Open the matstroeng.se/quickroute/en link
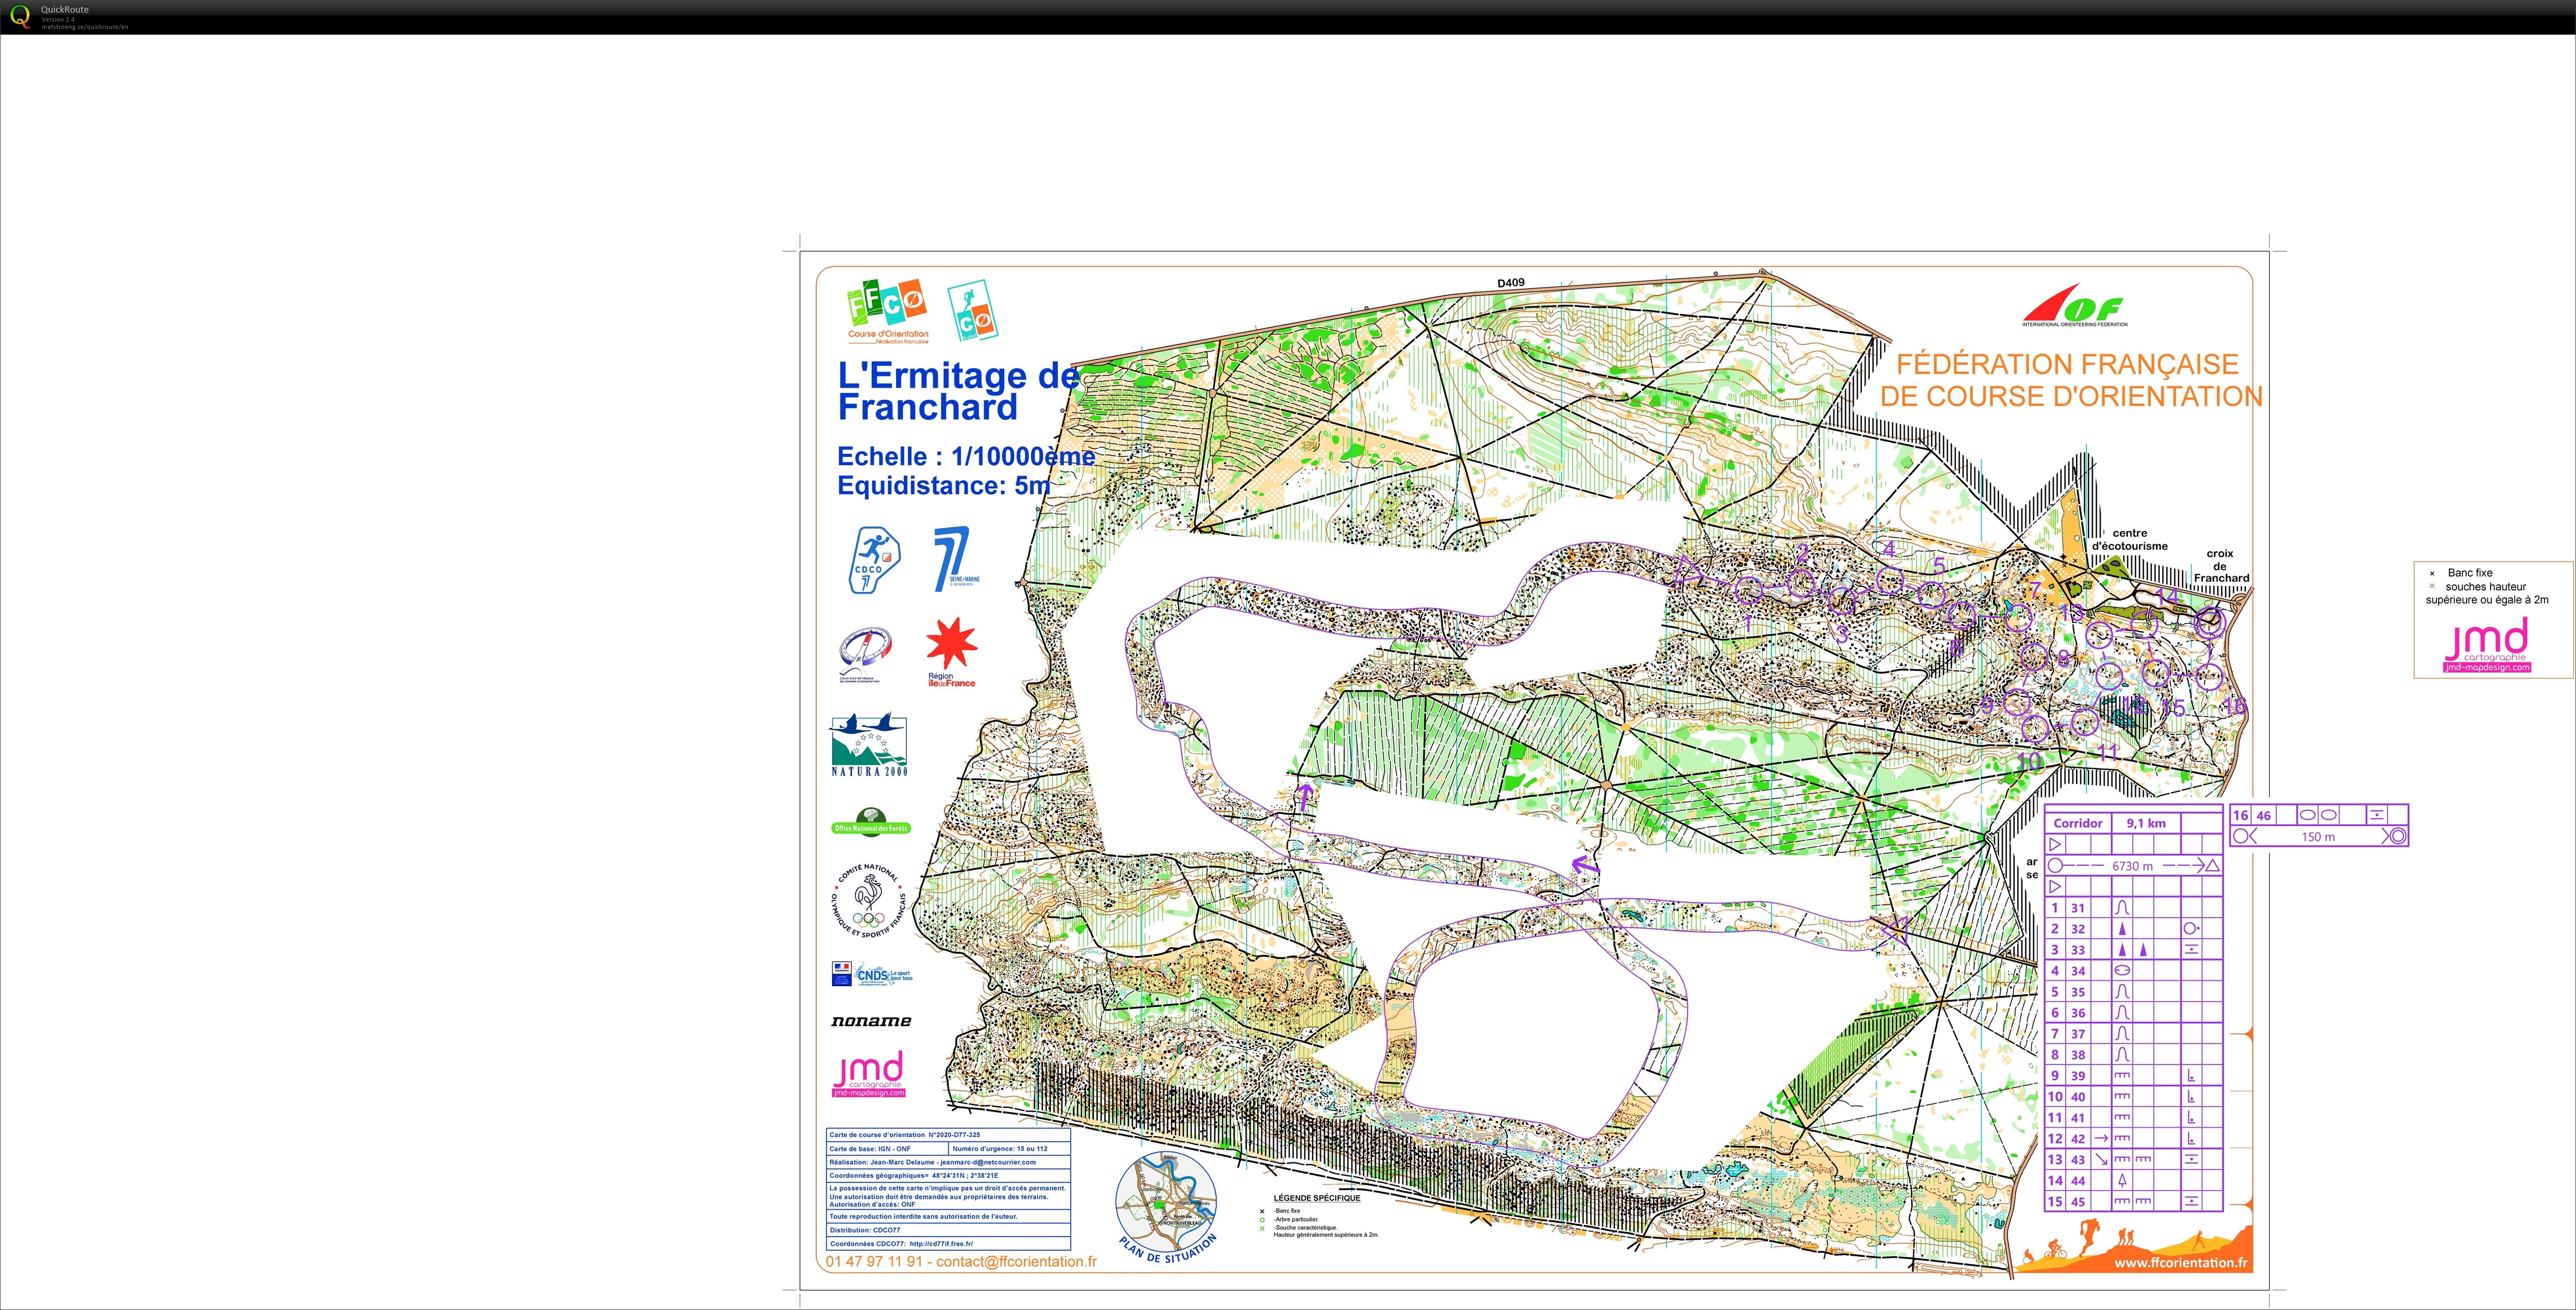 (x=85, y=27)
